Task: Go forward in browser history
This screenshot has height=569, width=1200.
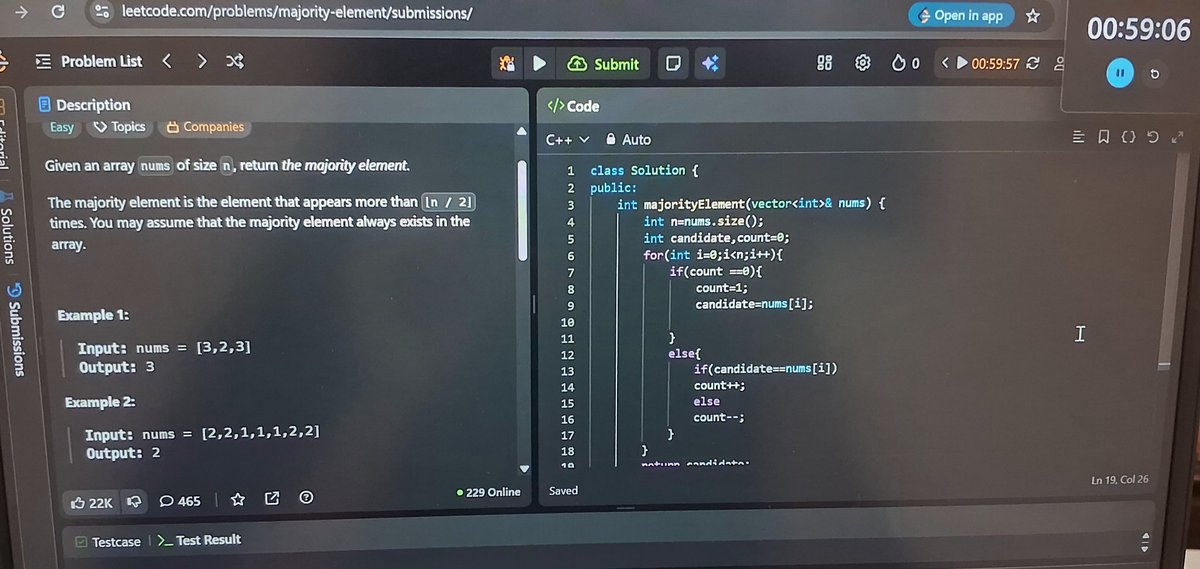Action: tap(21, 11)
